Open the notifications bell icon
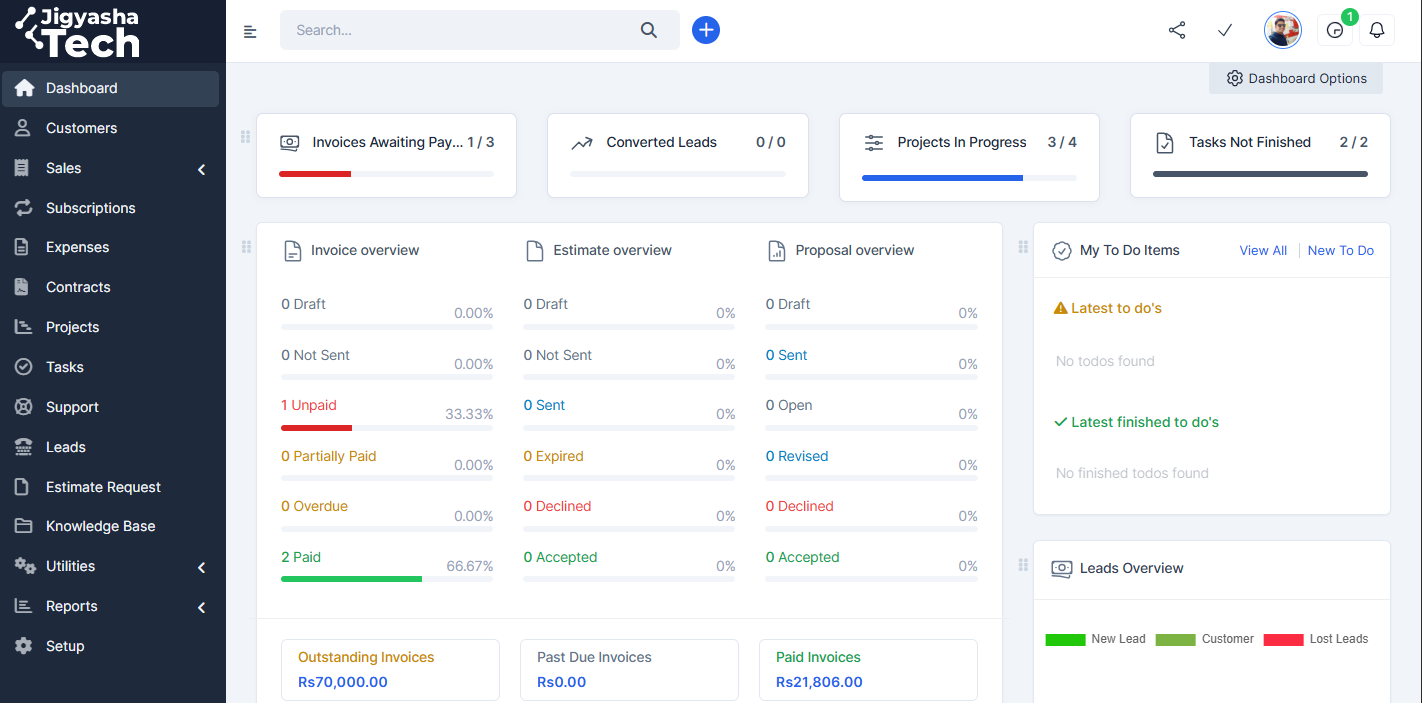This screenshot has height=703, width=1422. (x=1377, y=30)
